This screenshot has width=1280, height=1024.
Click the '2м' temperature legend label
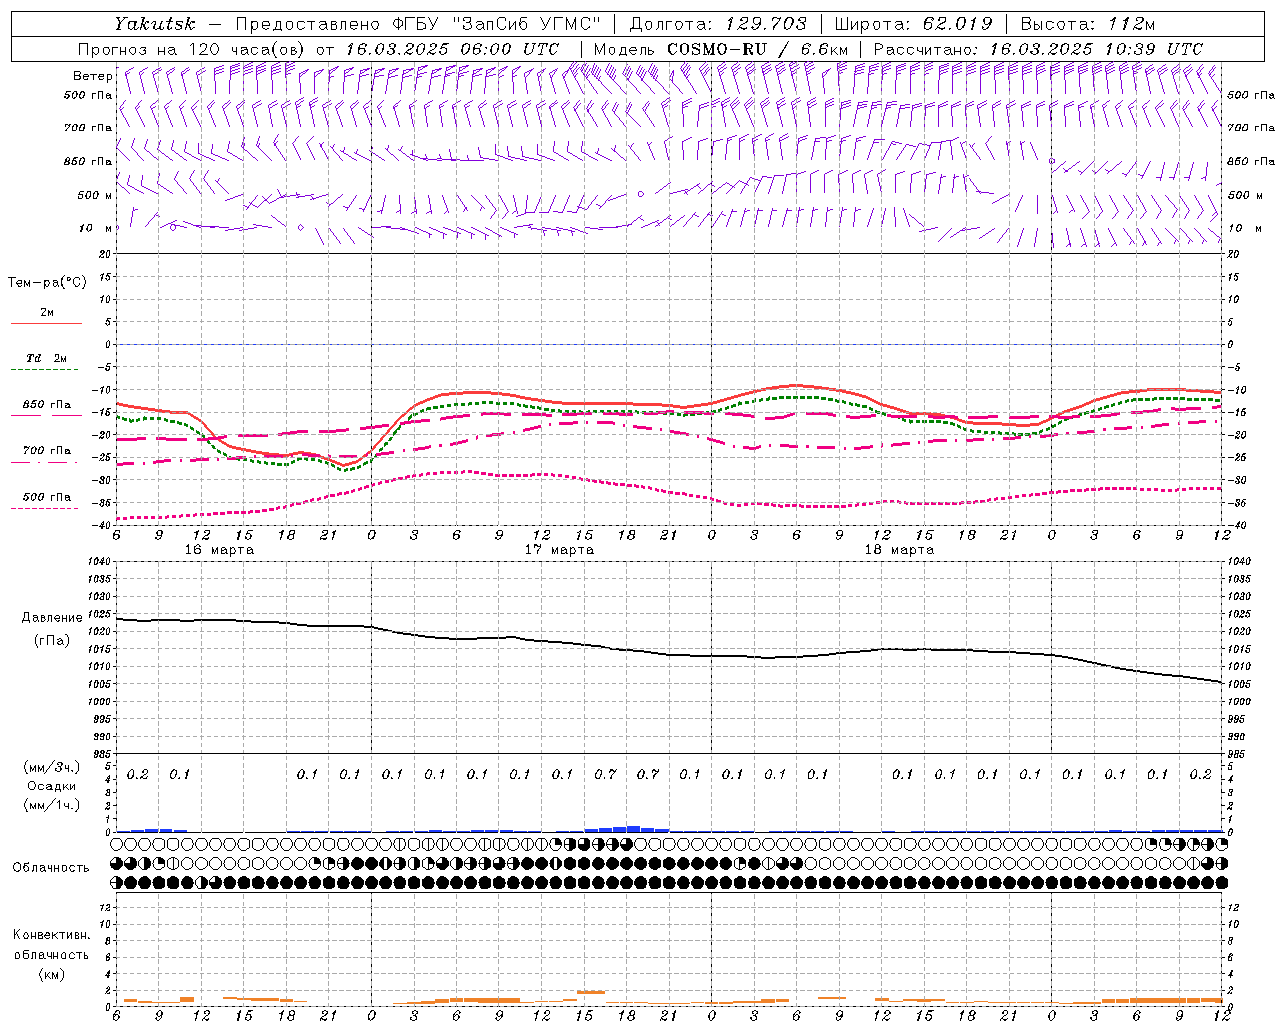pyautogui.click(x=47, y=312)
